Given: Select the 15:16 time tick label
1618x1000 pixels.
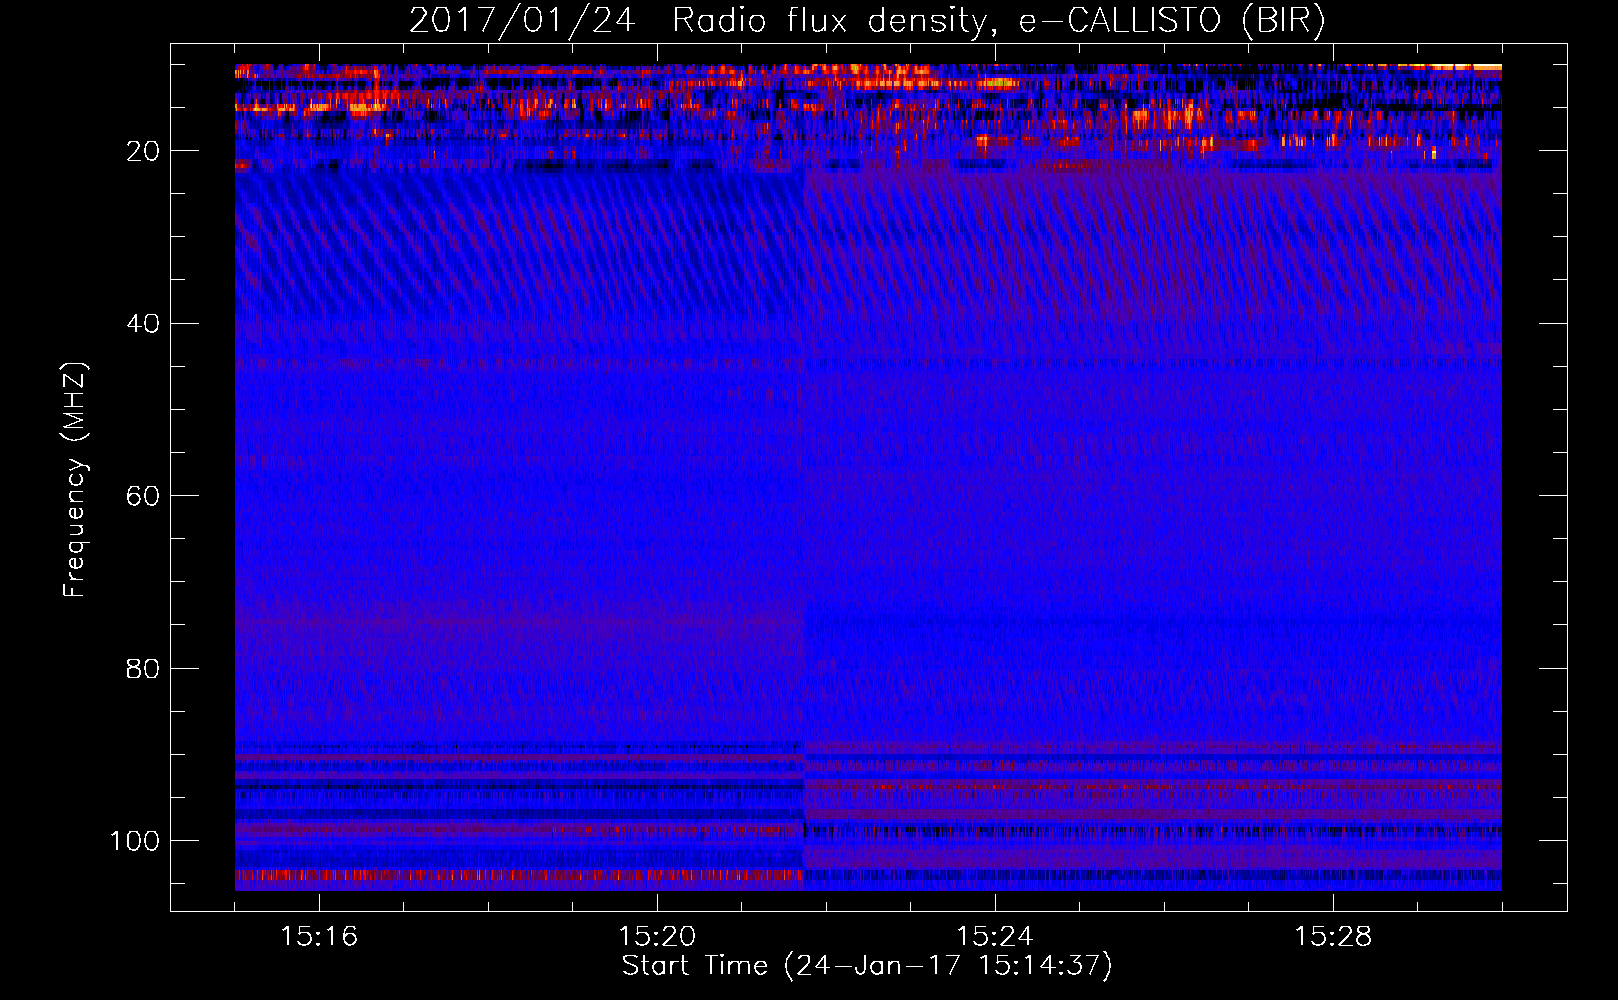Looking at the screenshot, I should coord(319,937).
